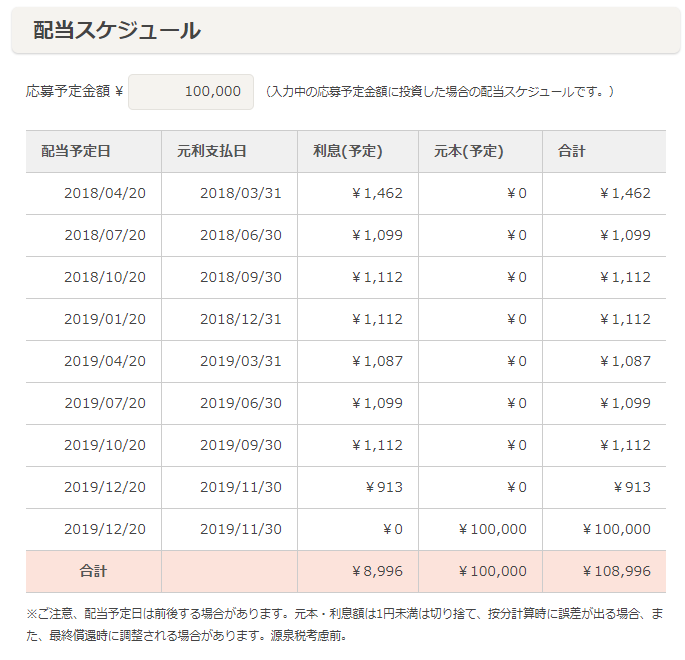Image resolution: width=685 pixels, height=660 pixels.
Task: Click the payment date 2019/03/31
Action: (241, 361)
